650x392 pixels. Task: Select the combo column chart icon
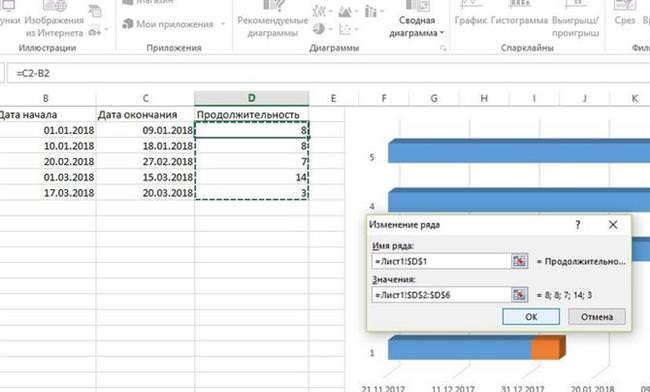click(x=370, y=12)
